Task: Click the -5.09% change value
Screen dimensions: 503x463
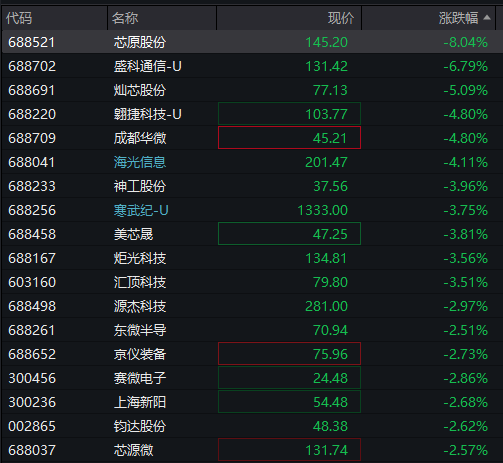Action: tap(465, 90)
